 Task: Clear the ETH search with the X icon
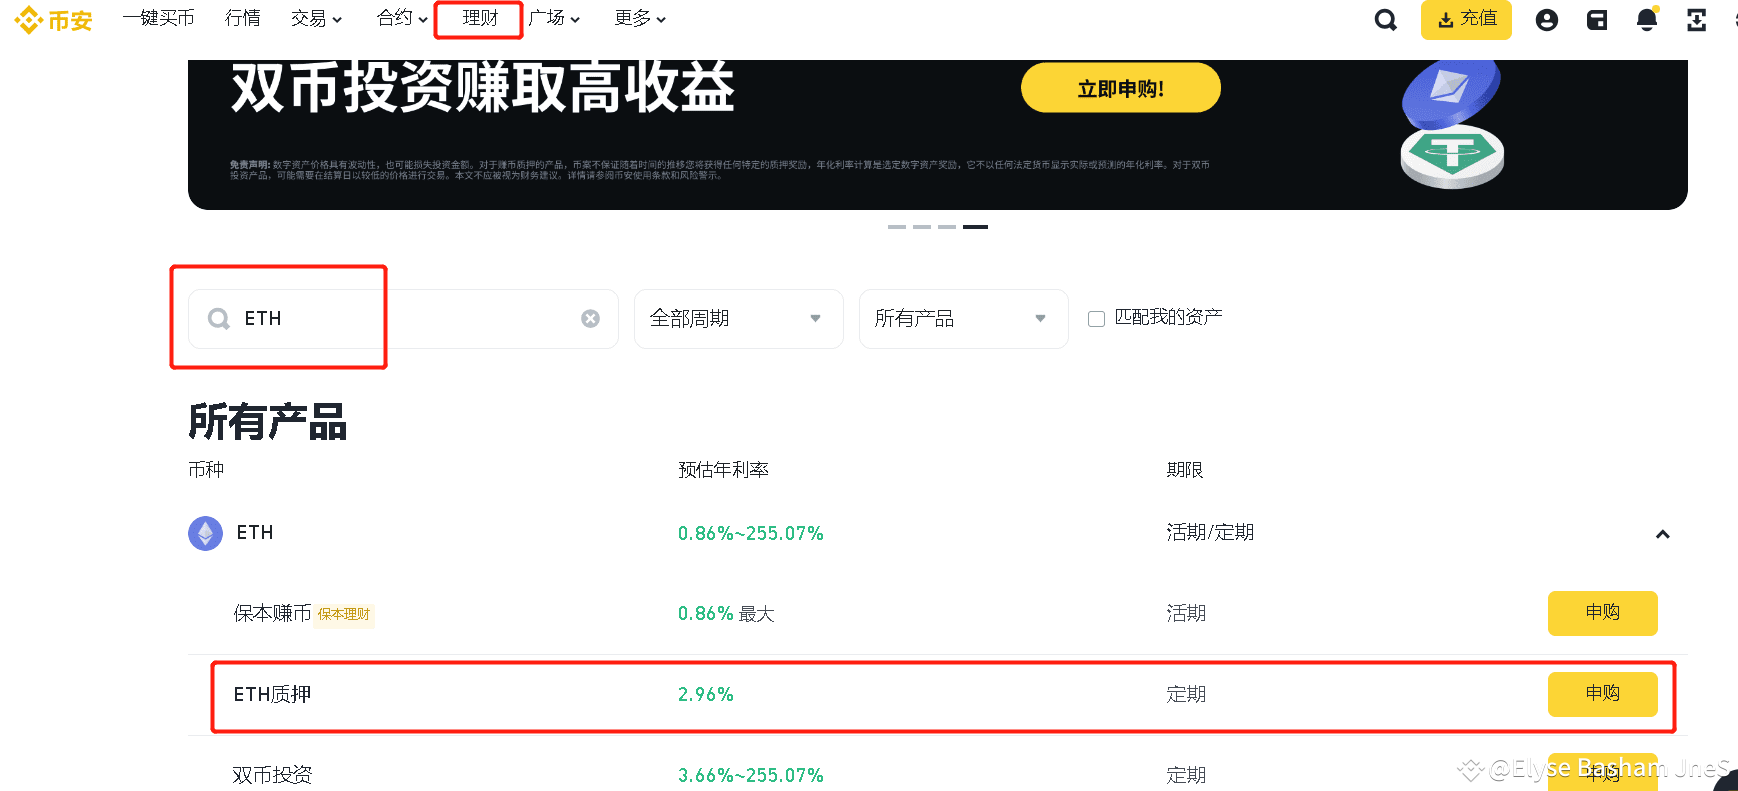590,318
